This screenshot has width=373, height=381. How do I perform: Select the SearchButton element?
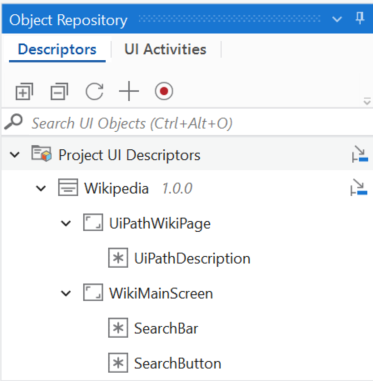point(178,363)
